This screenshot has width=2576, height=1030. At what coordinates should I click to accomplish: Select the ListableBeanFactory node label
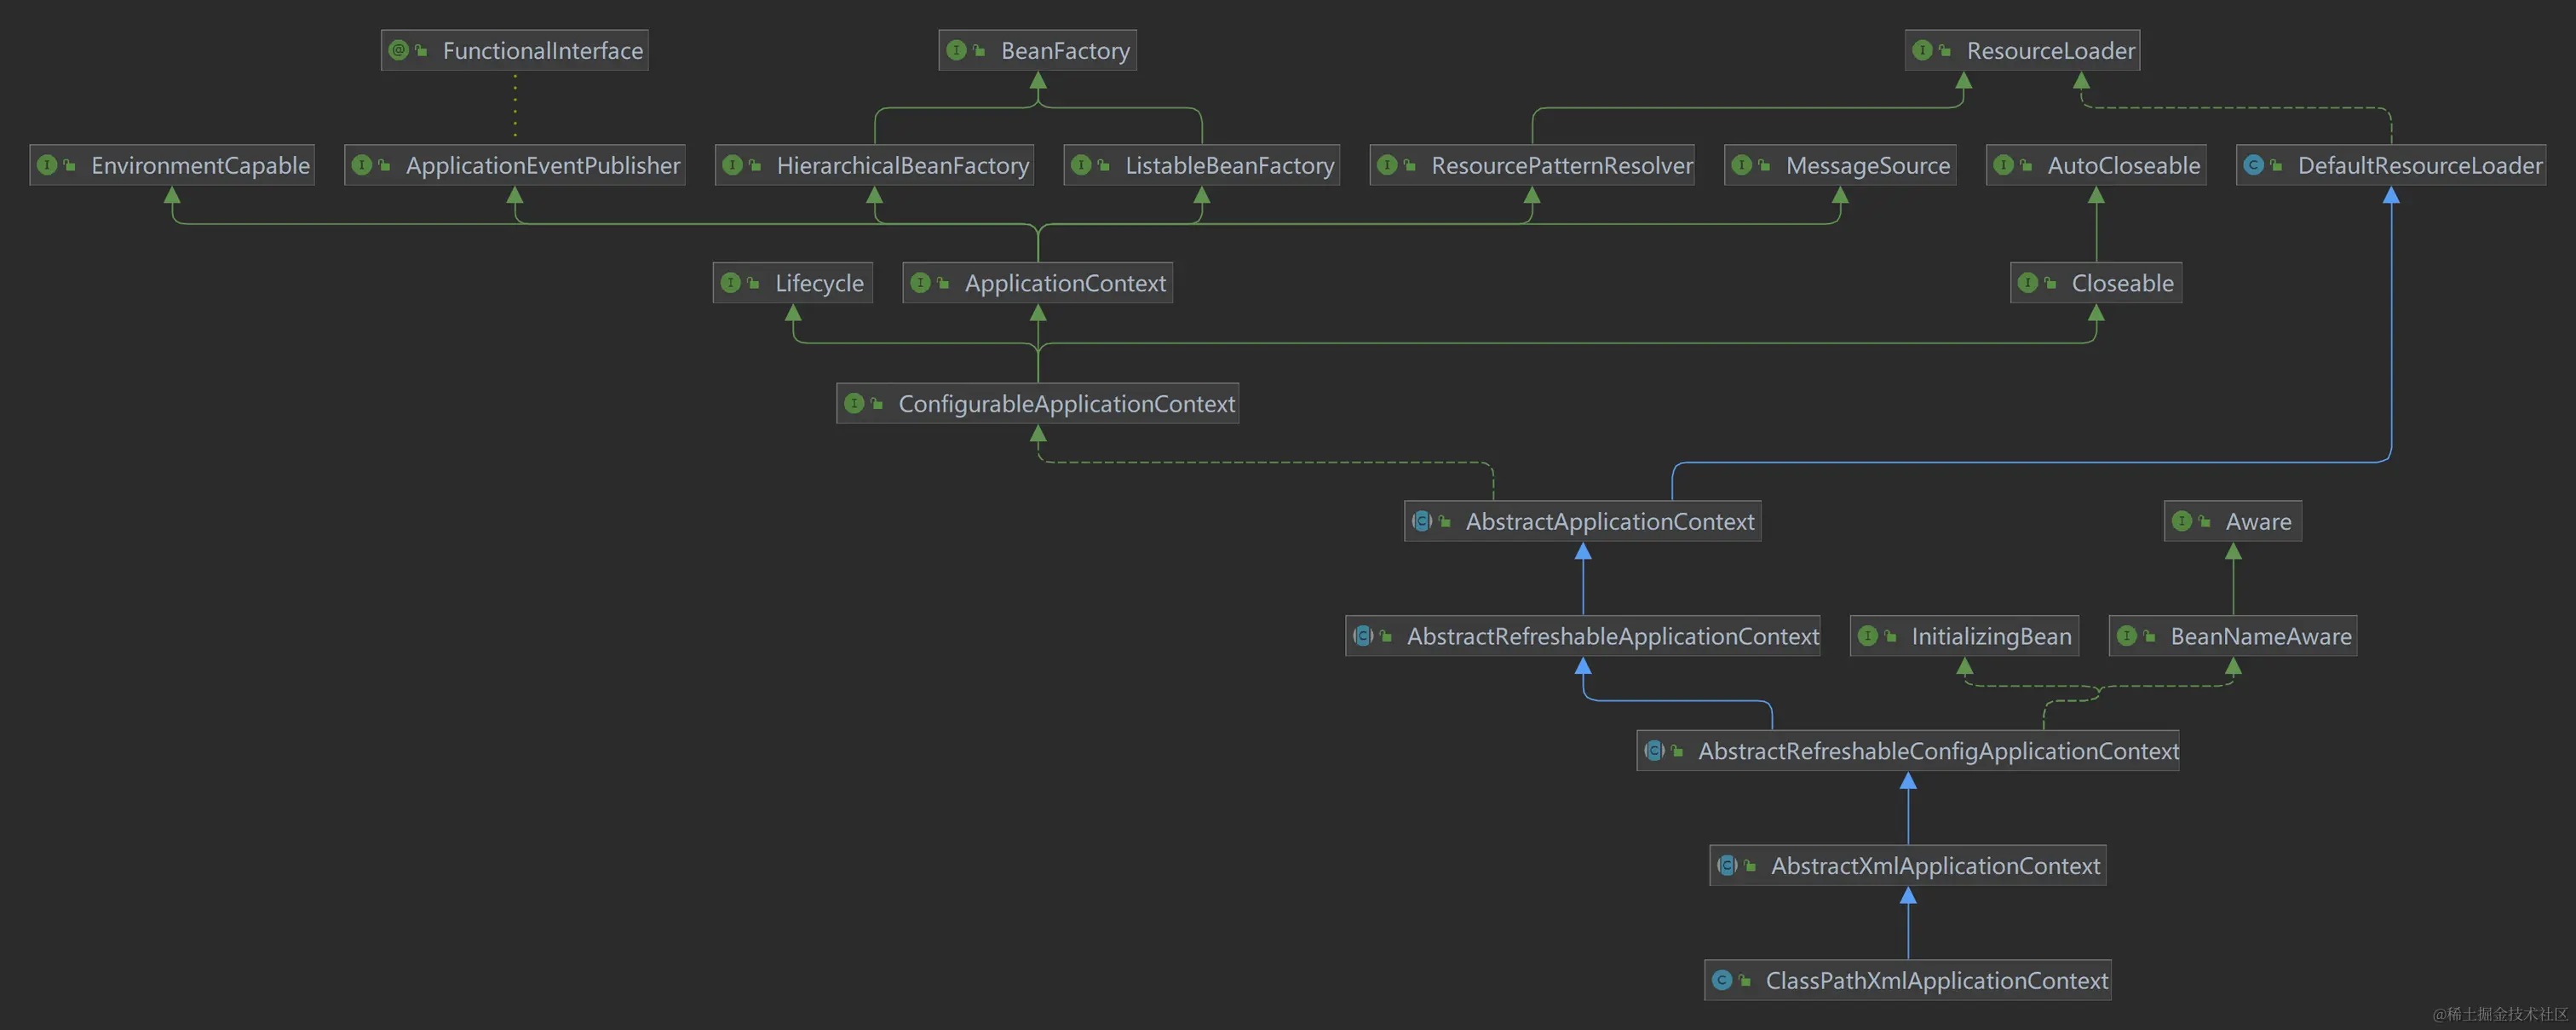coord(1230,165)
